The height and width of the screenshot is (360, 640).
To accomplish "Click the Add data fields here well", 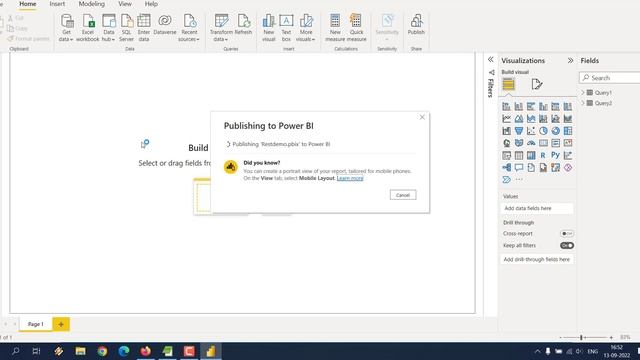I will pyautogui.click(x=537, y=208).
